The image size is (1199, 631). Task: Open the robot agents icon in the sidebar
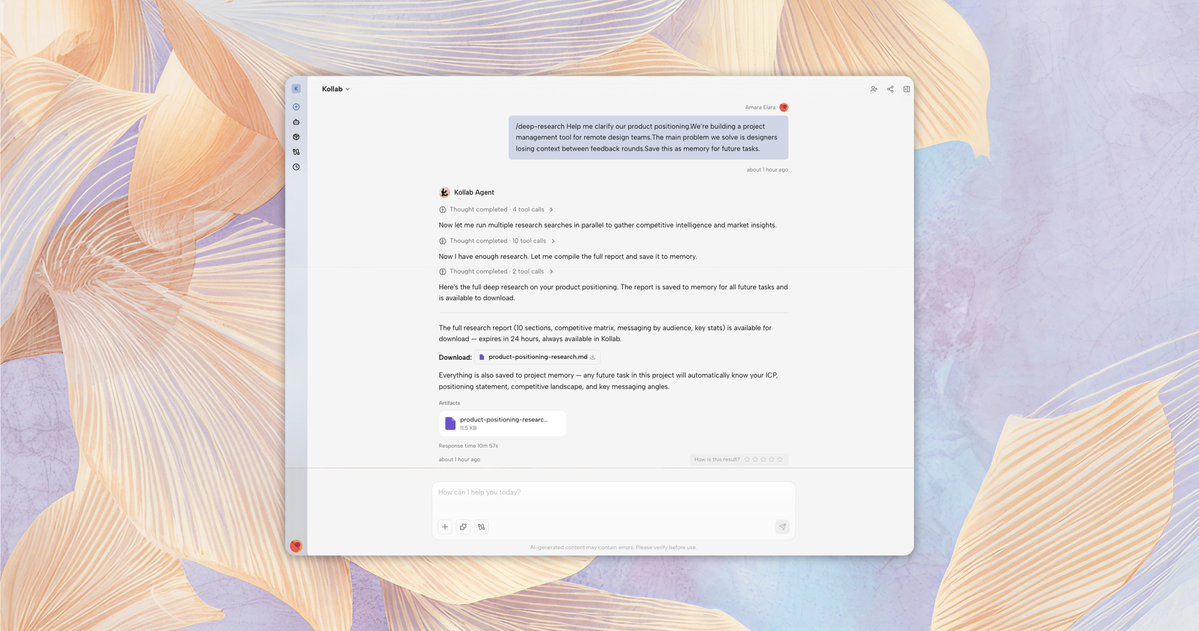[x=296, y=122]
